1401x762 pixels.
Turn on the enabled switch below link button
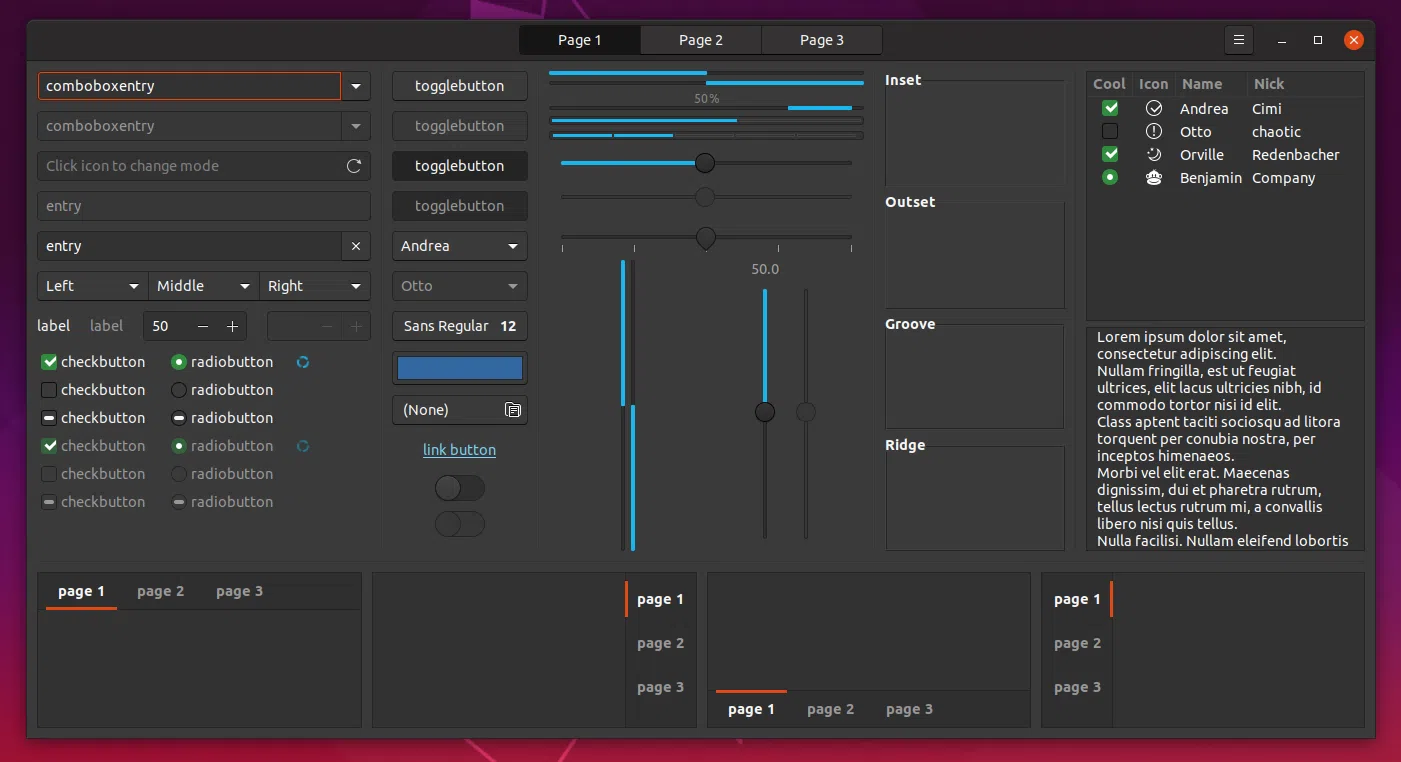point(460,488)
